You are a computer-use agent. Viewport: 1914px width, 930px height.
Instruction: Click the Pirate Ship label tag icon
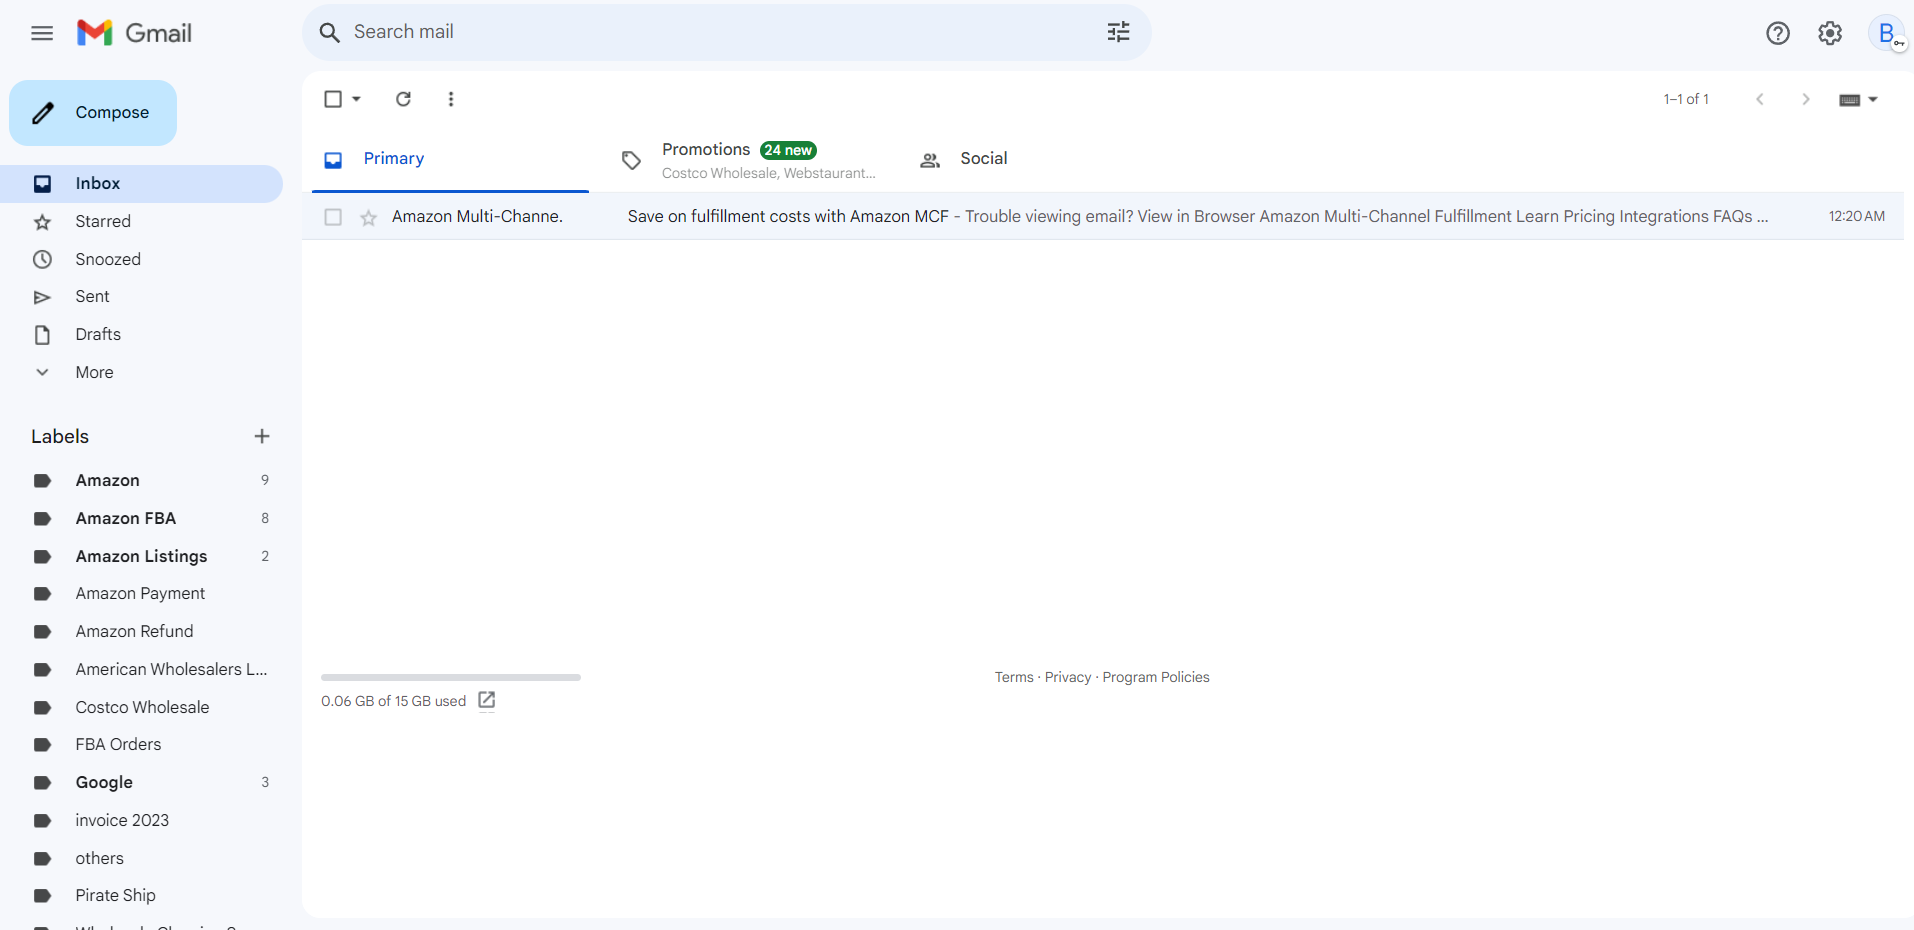click(x=42, y=896)
